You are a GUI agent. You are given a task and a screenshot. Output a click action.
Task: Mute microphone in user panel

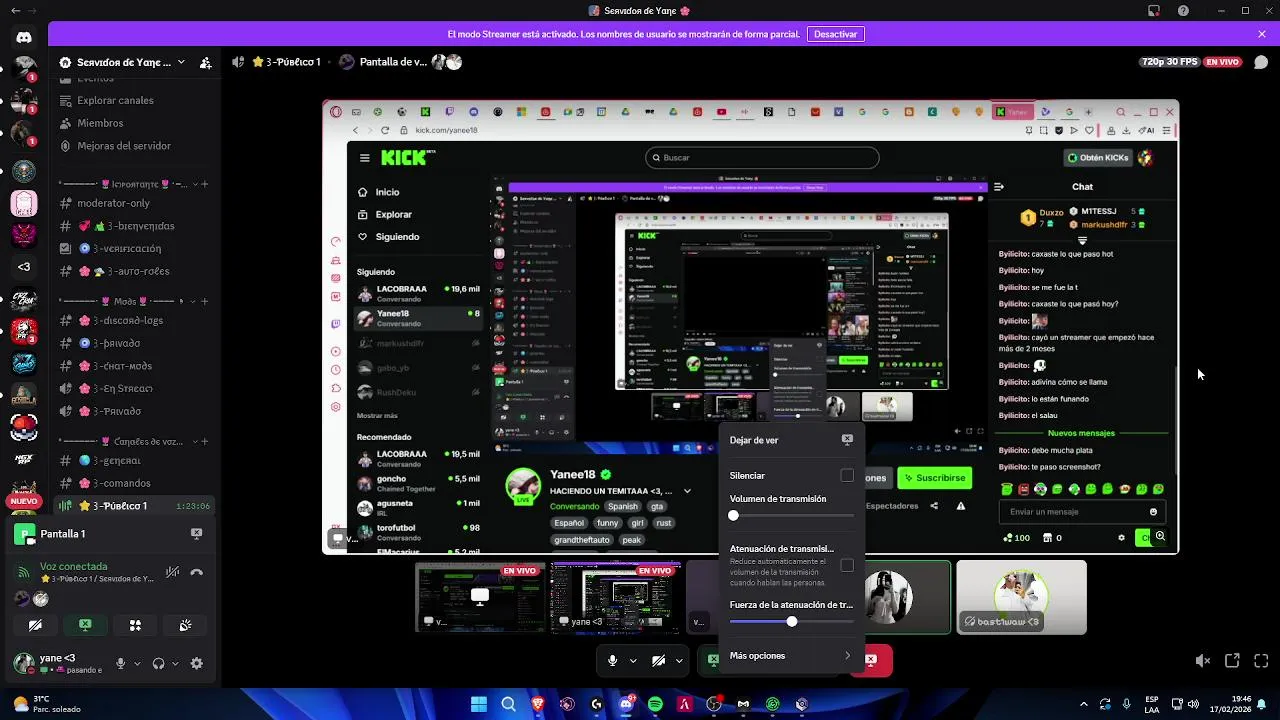tap(121, 663)
